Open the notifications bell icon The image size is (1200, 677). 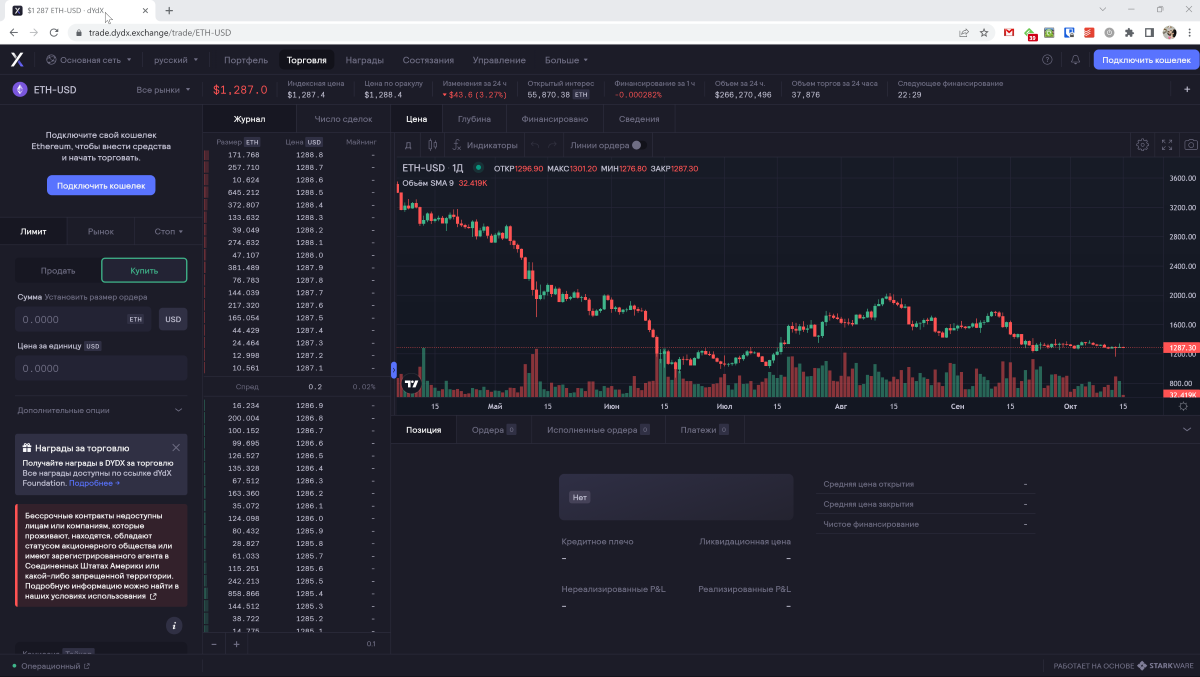(x=1075, y=60)
